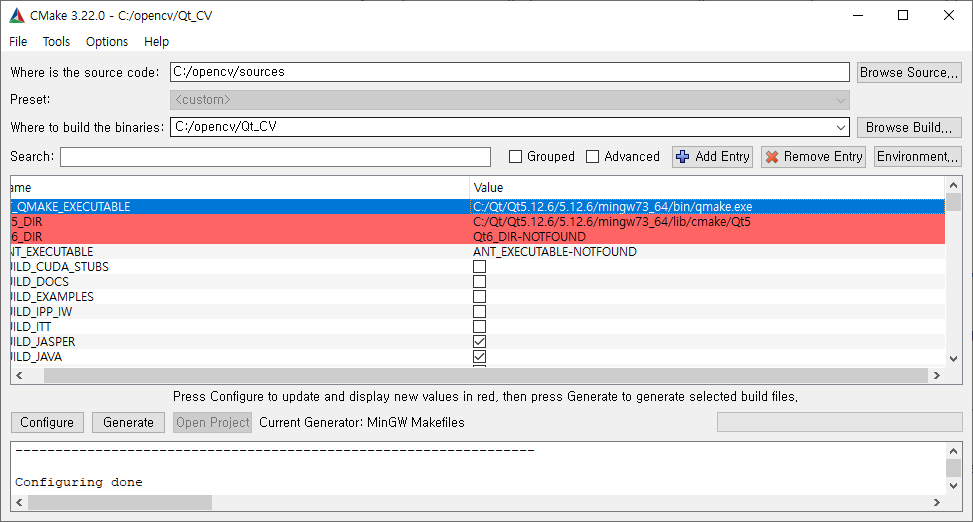This screenshot has height=522, width=973.
Task: Click the cache table horizontal scrollbar thumb
Action: coord(485,376)
